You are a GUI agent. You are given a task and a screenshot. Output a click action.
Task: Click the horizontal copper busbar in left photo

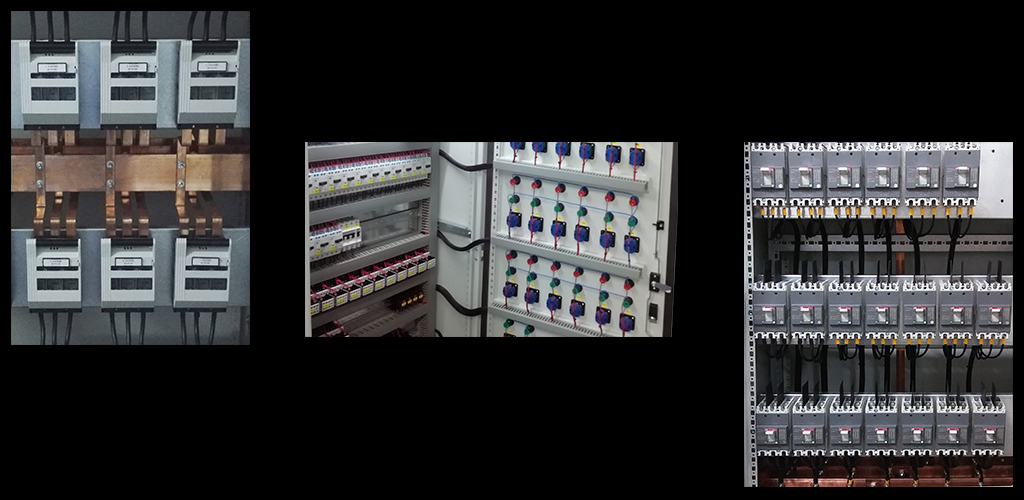130,171
